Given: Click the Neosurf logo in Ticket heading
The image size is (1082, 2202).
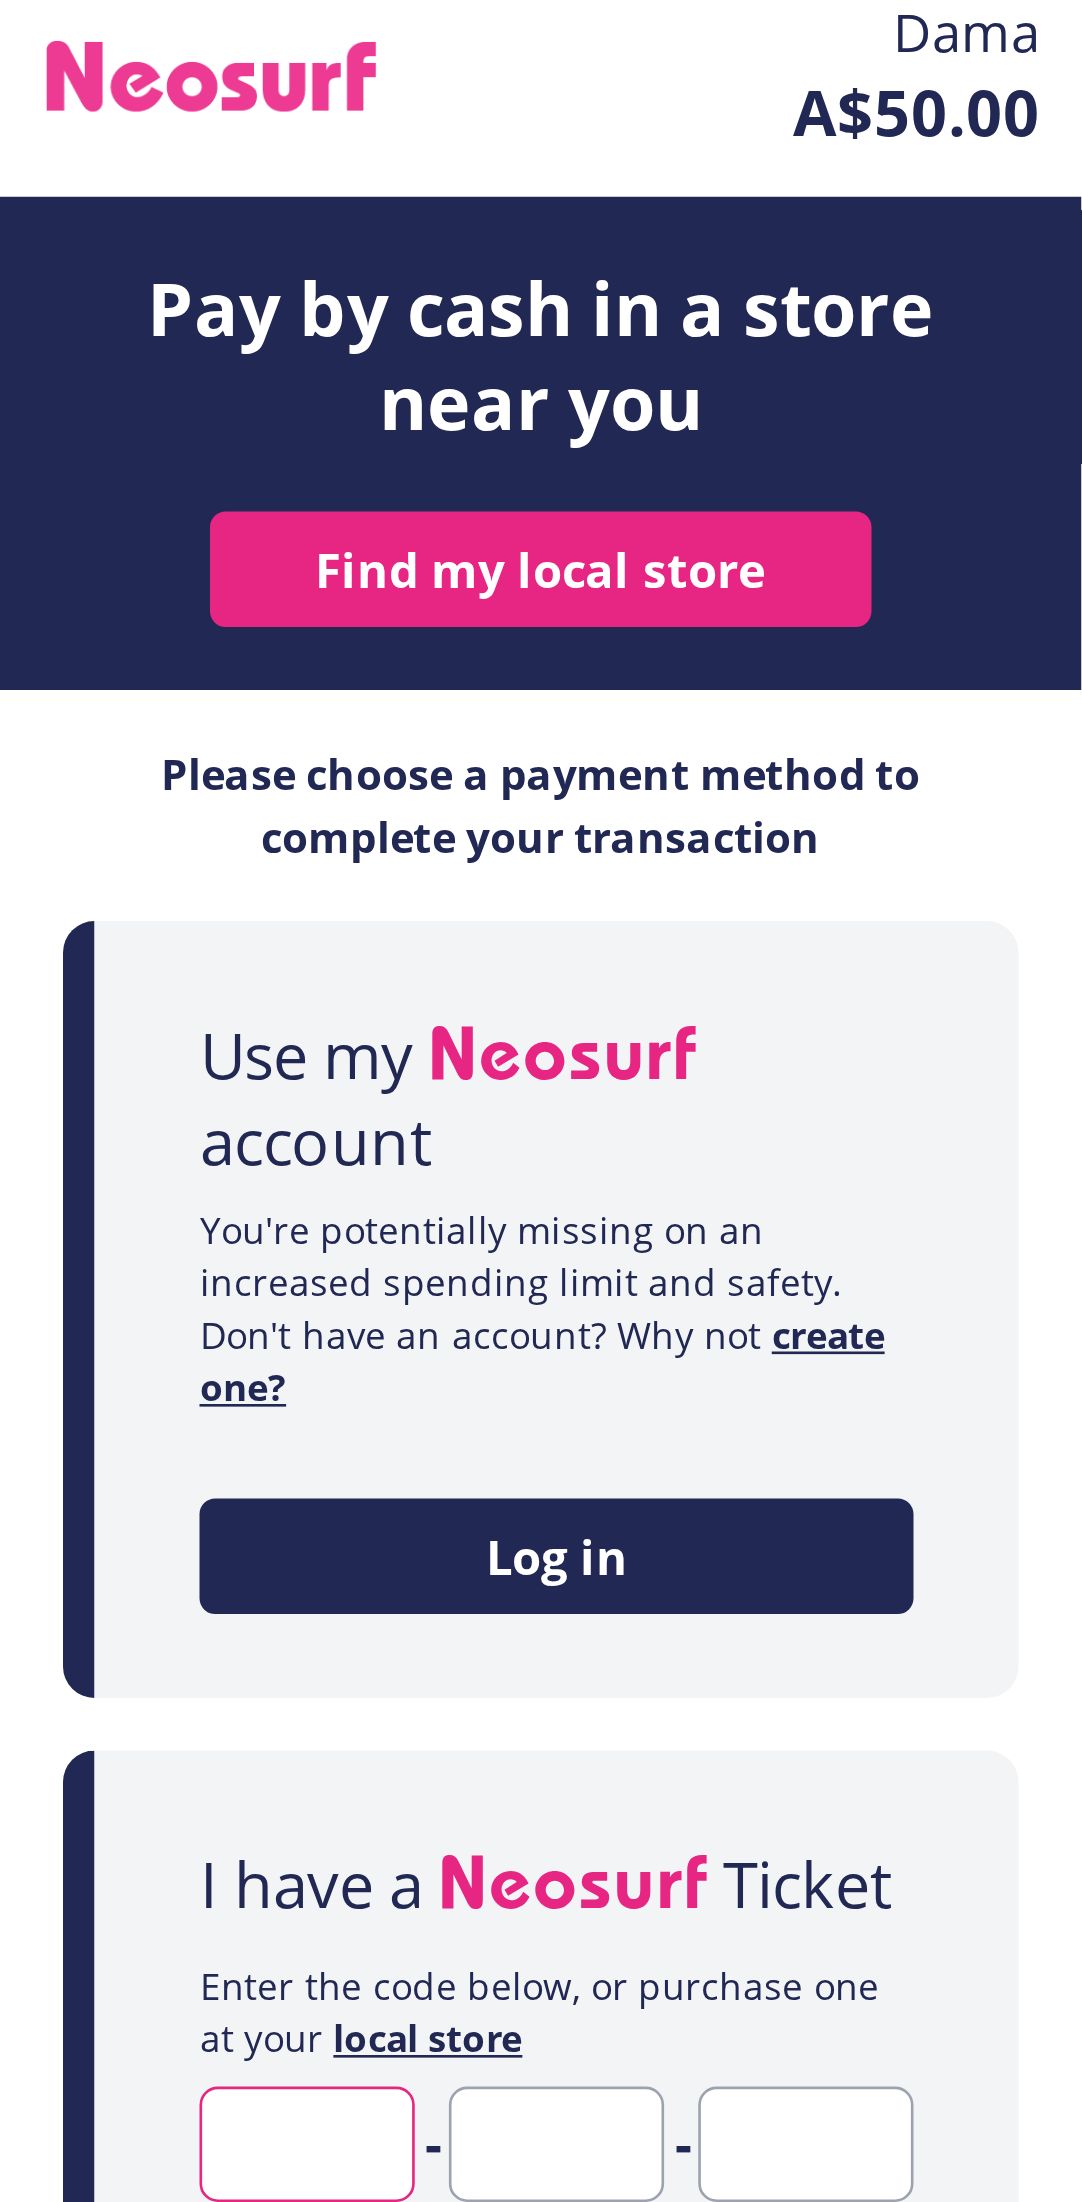Looking at the screenshot, I should (573, 1884).
